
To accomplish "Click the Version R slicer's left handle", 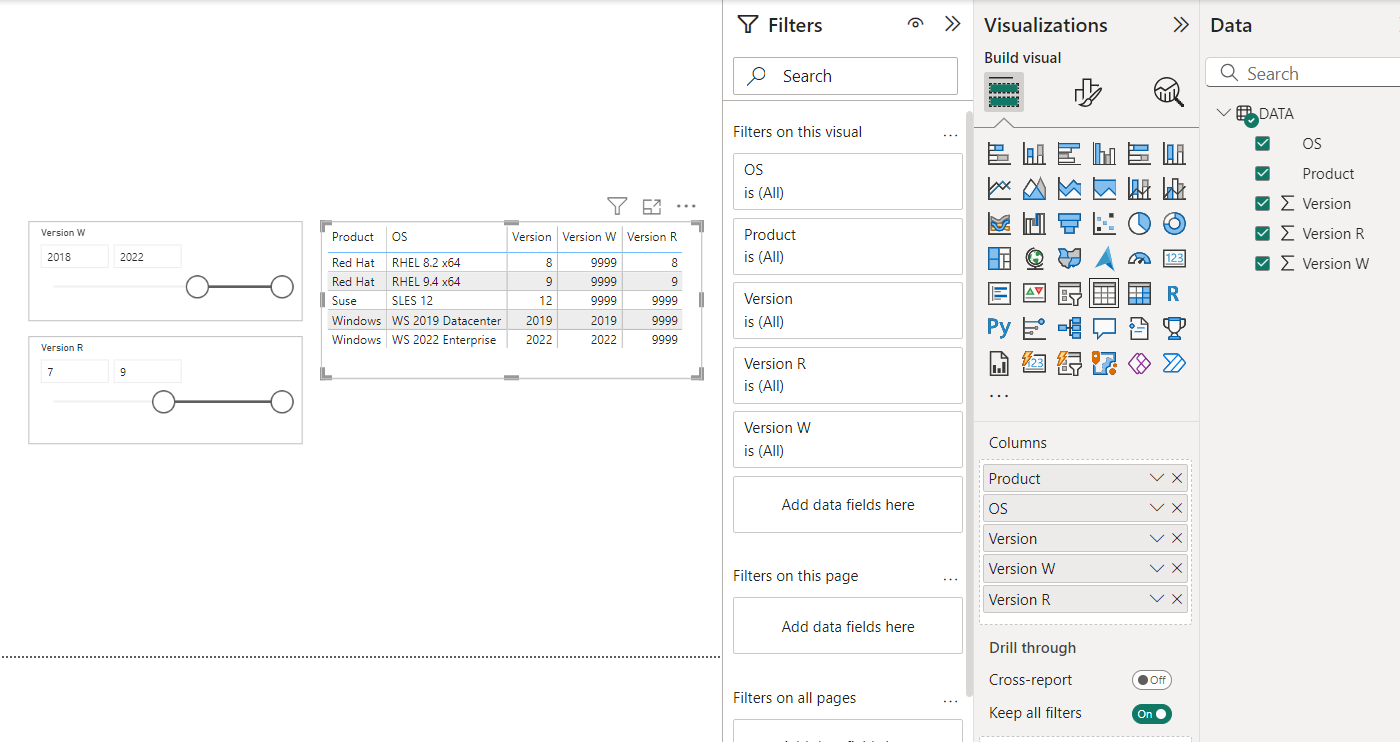I will [x=163, y=402].
